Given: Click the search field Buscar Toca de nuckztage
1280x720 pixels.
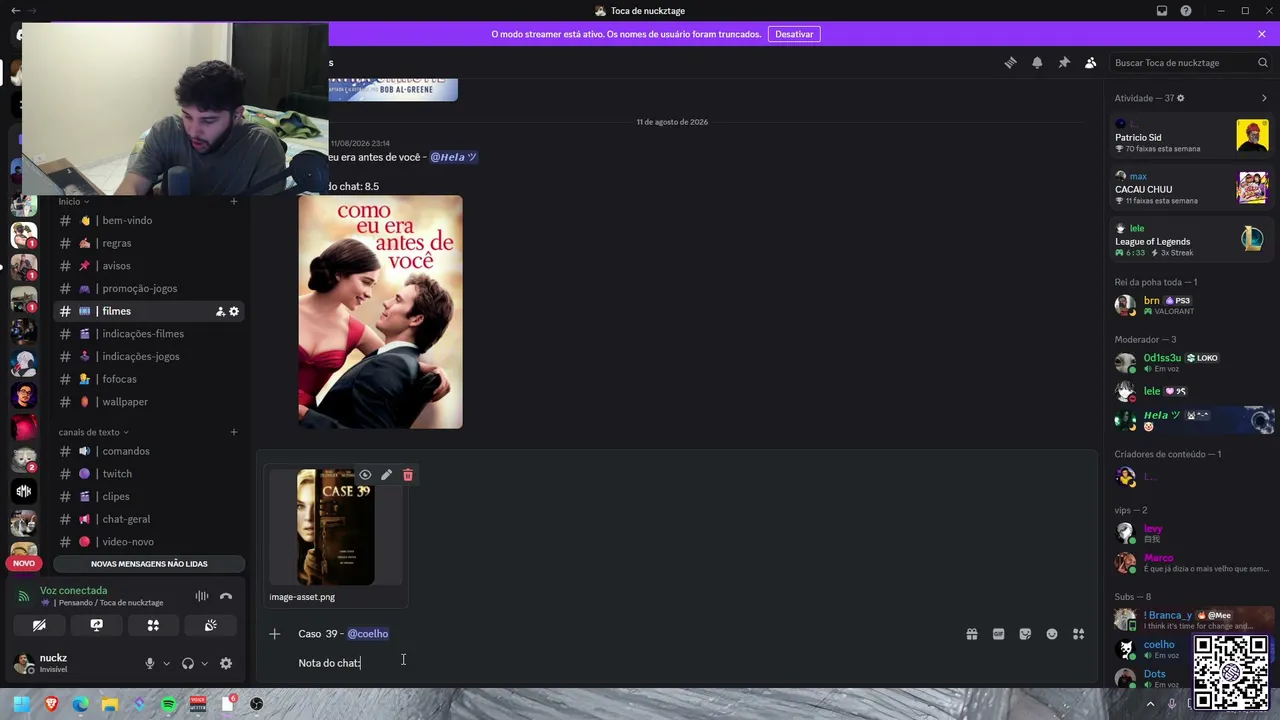Looking at the screenshot, I should click(1191, 63).
